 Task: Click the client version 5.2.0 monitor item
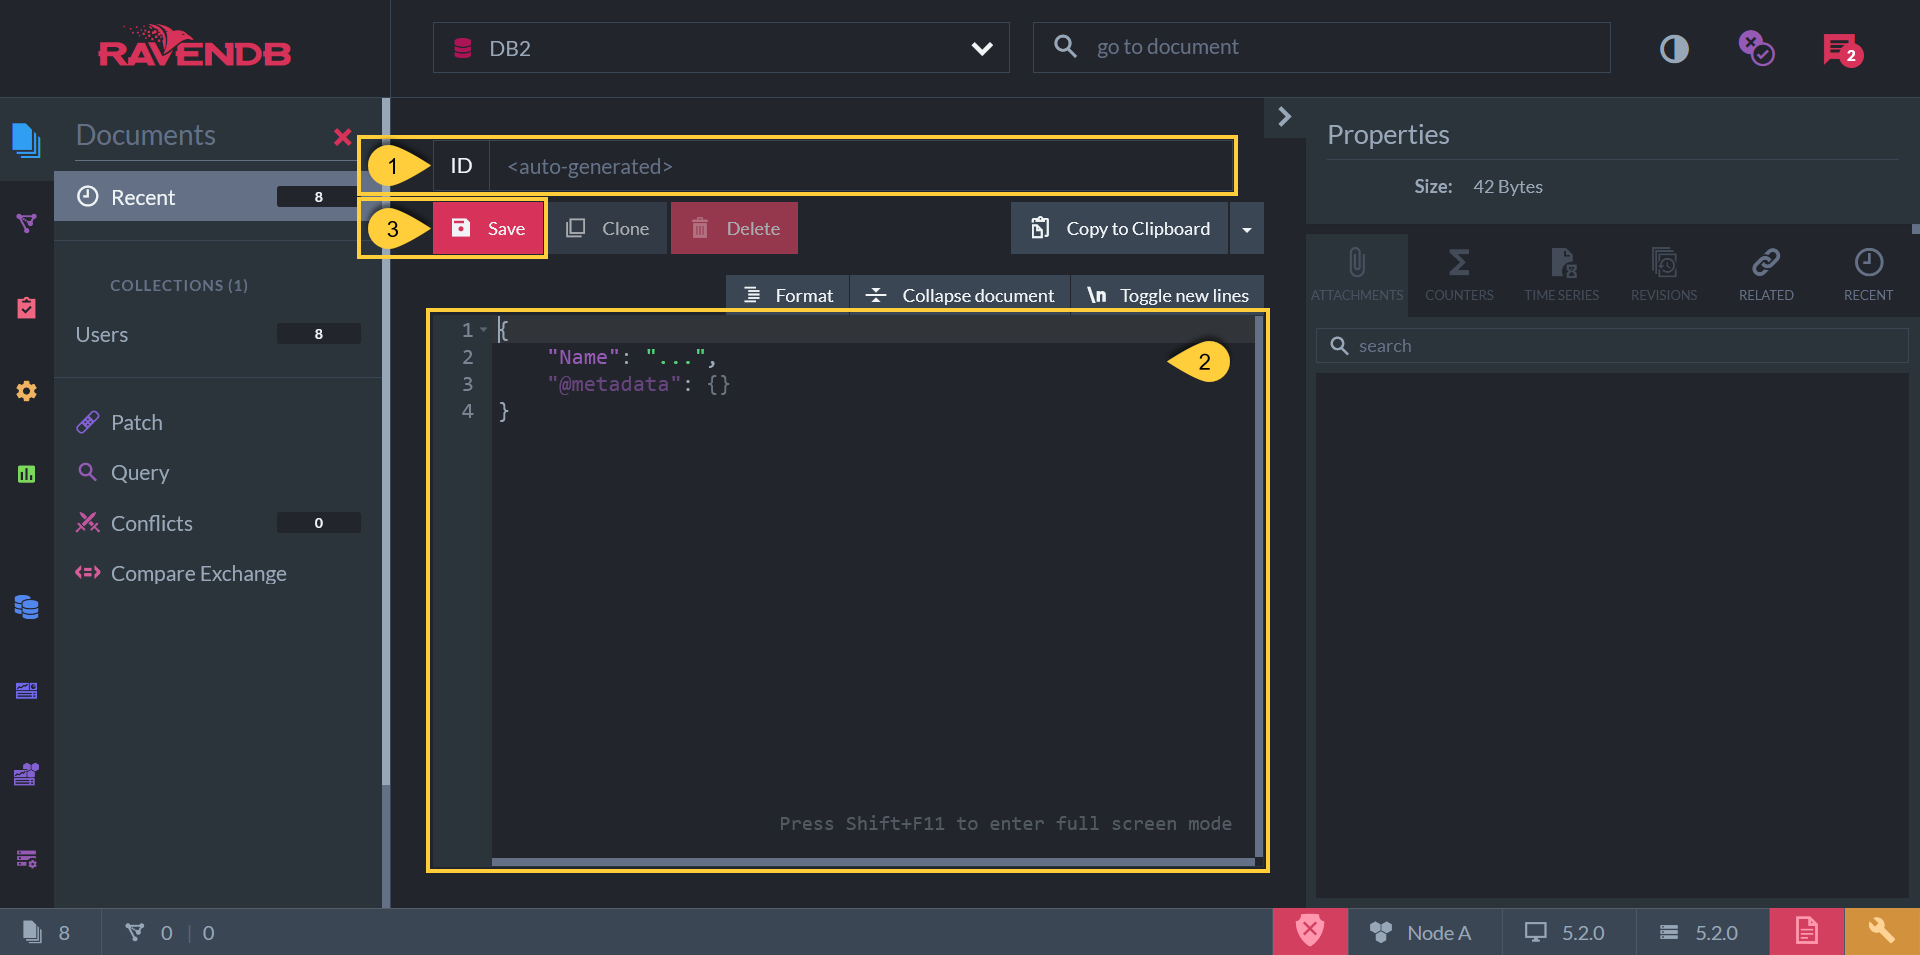coord(1565,932)
